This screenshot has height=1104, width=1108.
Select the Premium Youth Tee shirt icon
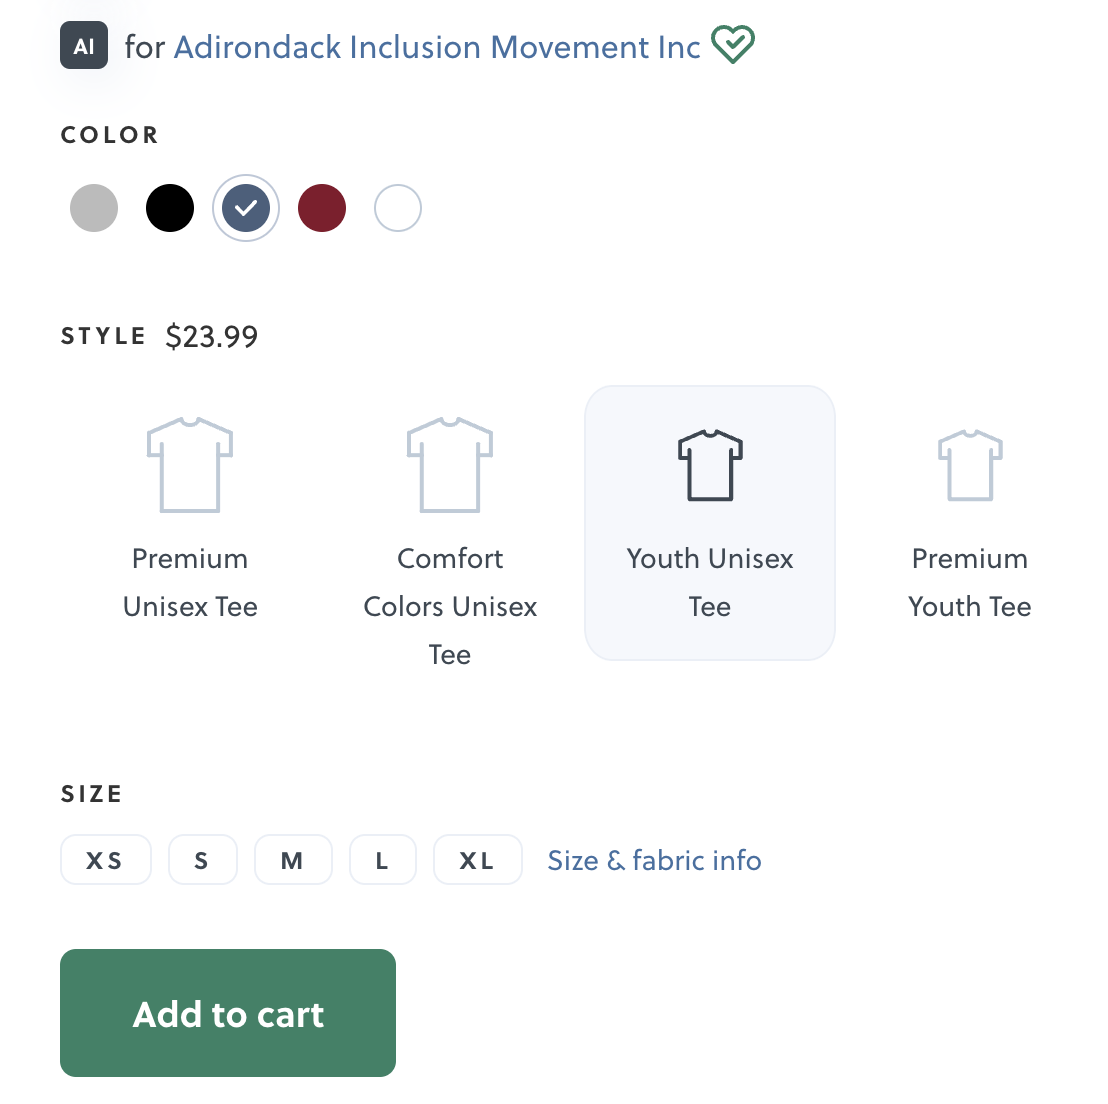click(x=970, y=465)
